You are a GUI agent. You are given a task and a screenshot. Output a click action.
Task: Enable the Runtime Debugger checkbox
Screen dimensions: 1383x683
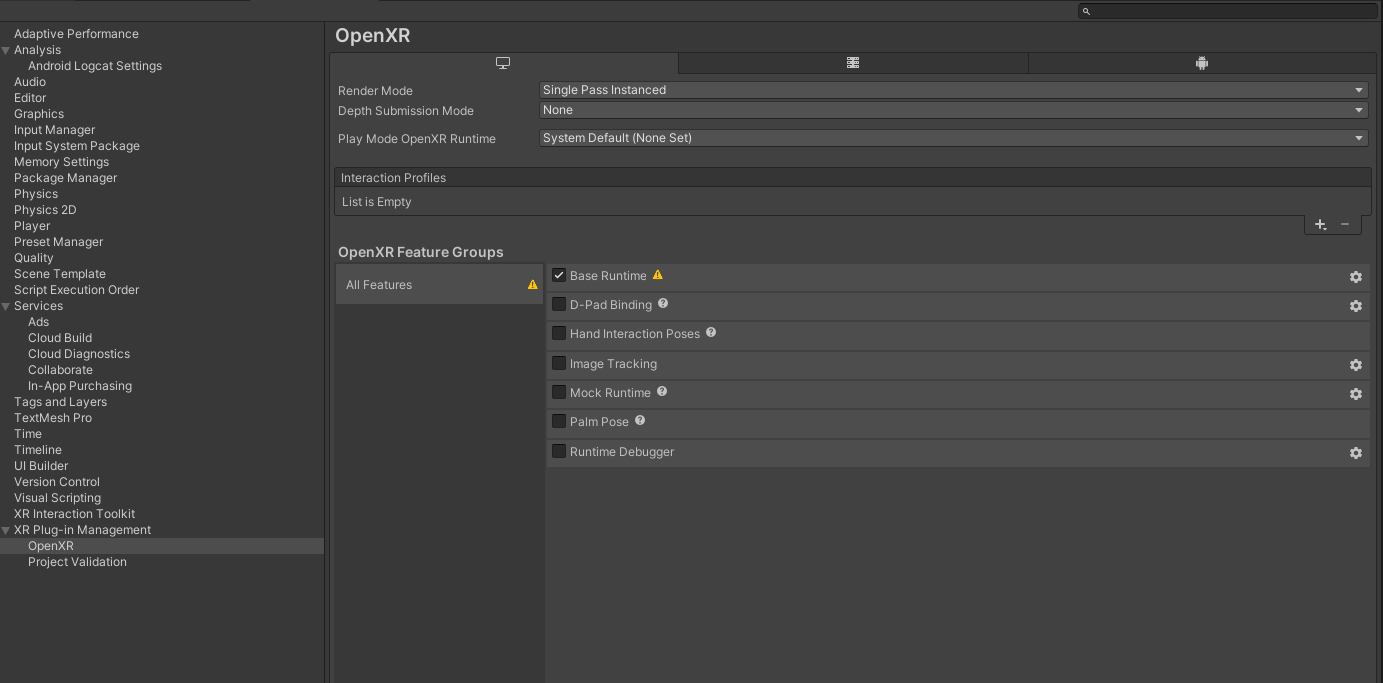pyautogui.click(x=559, y=451)
